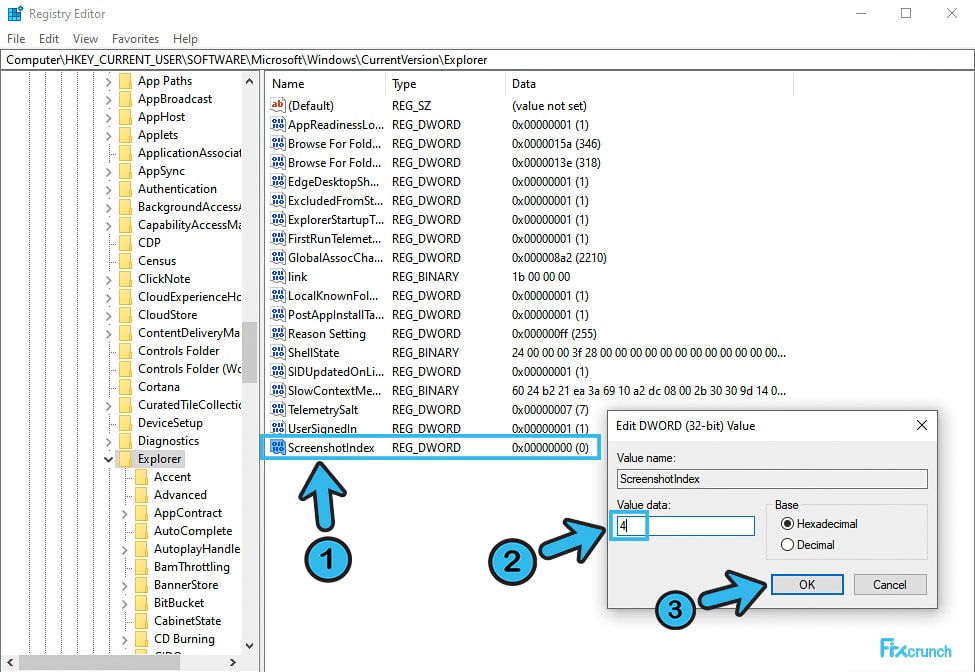975x672 pixels.
Task: Click the tree pane vertical scrollbar thumb
Action: coord(249,352)
